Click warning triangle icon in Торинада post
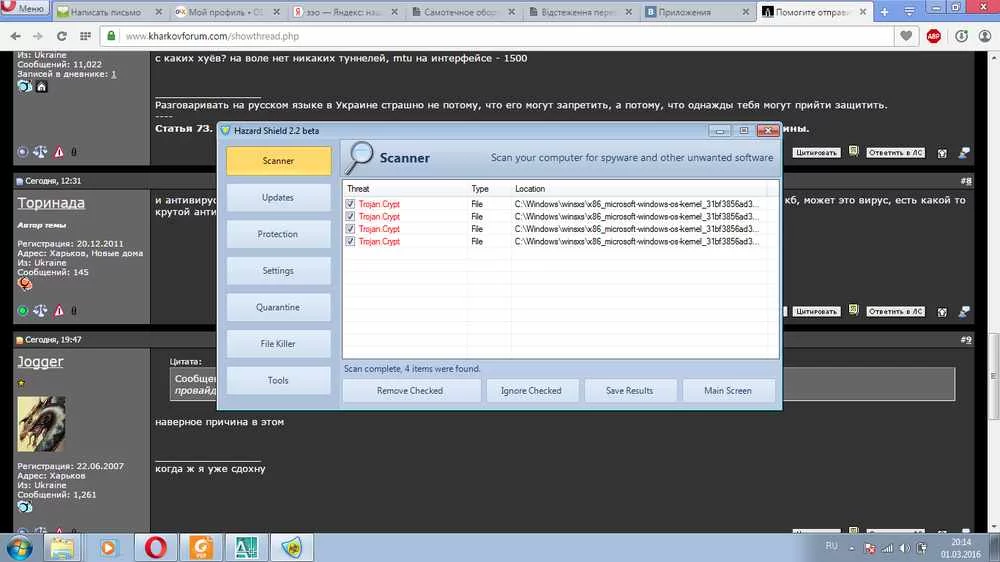The width and height of the screenshot is (1000, 562). coord(59,311)
